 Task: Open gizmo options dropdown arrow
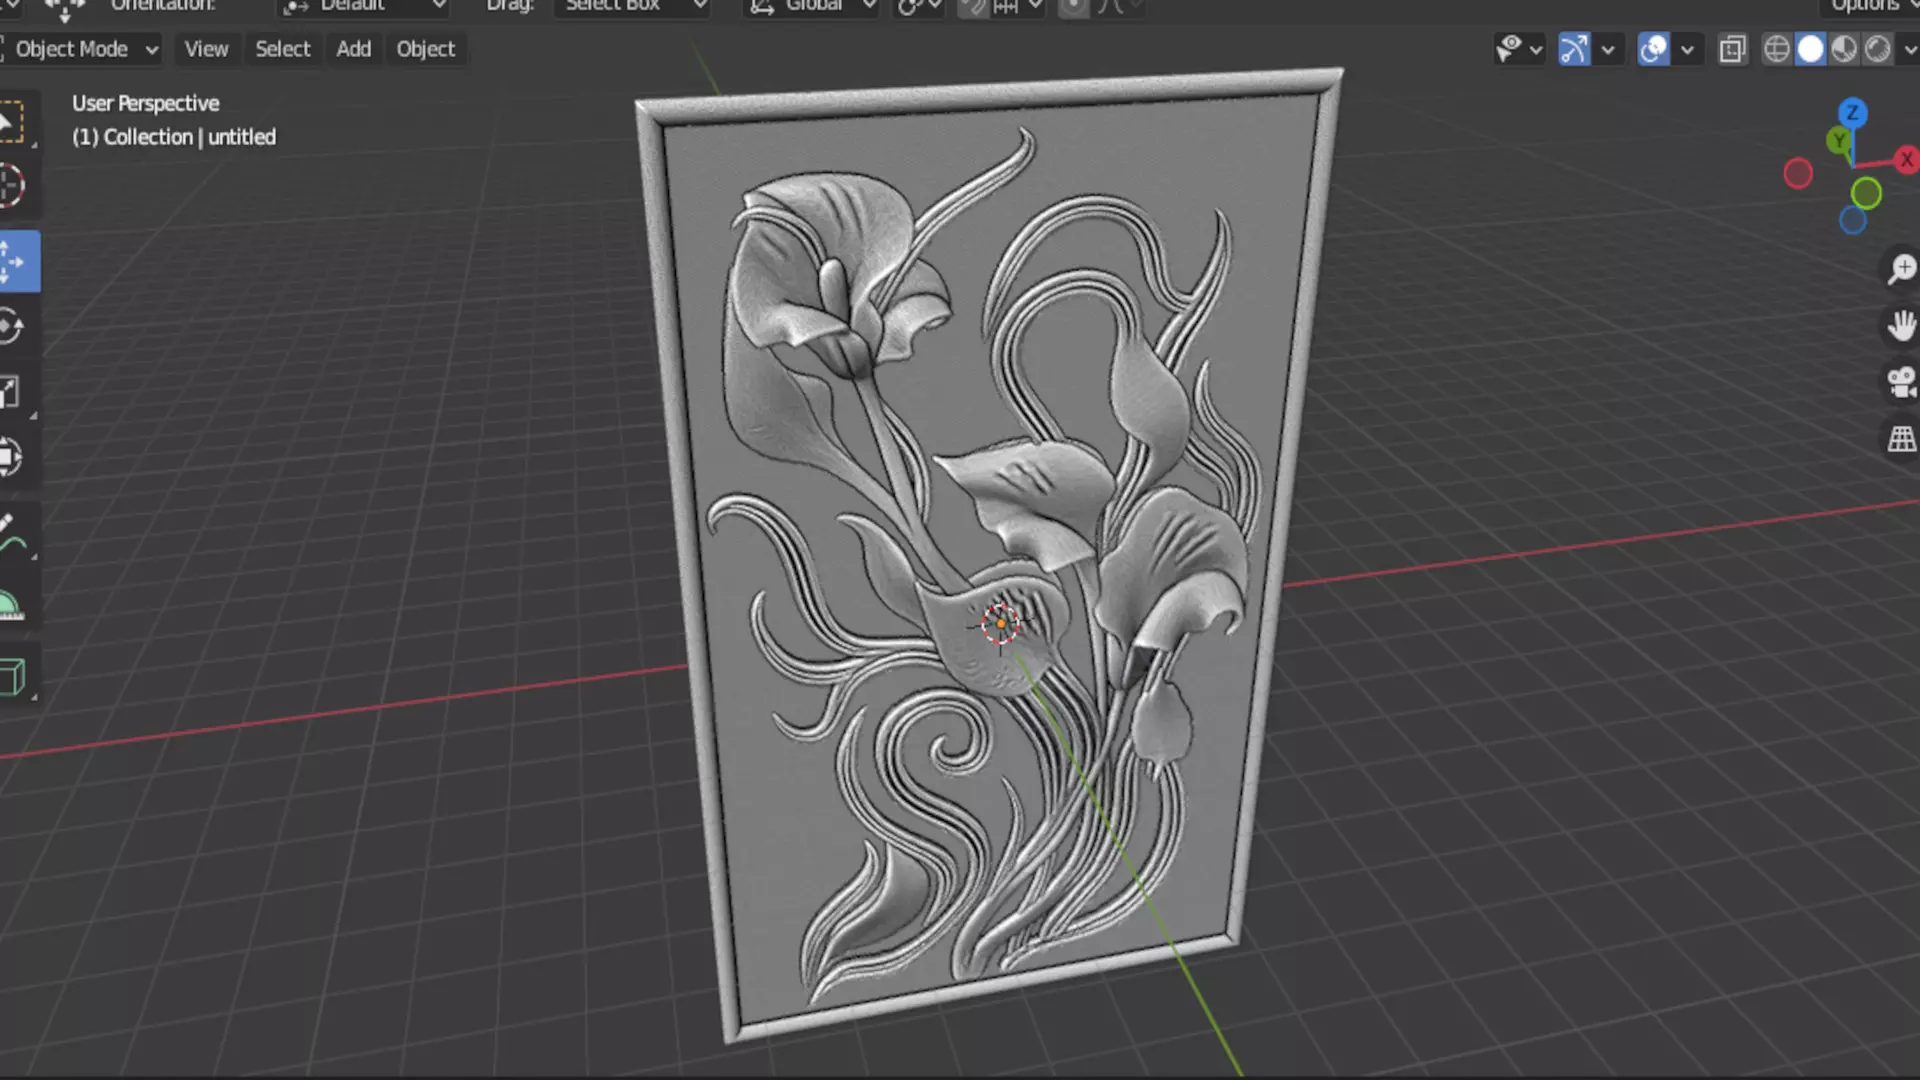click(x=1607, y=49)
